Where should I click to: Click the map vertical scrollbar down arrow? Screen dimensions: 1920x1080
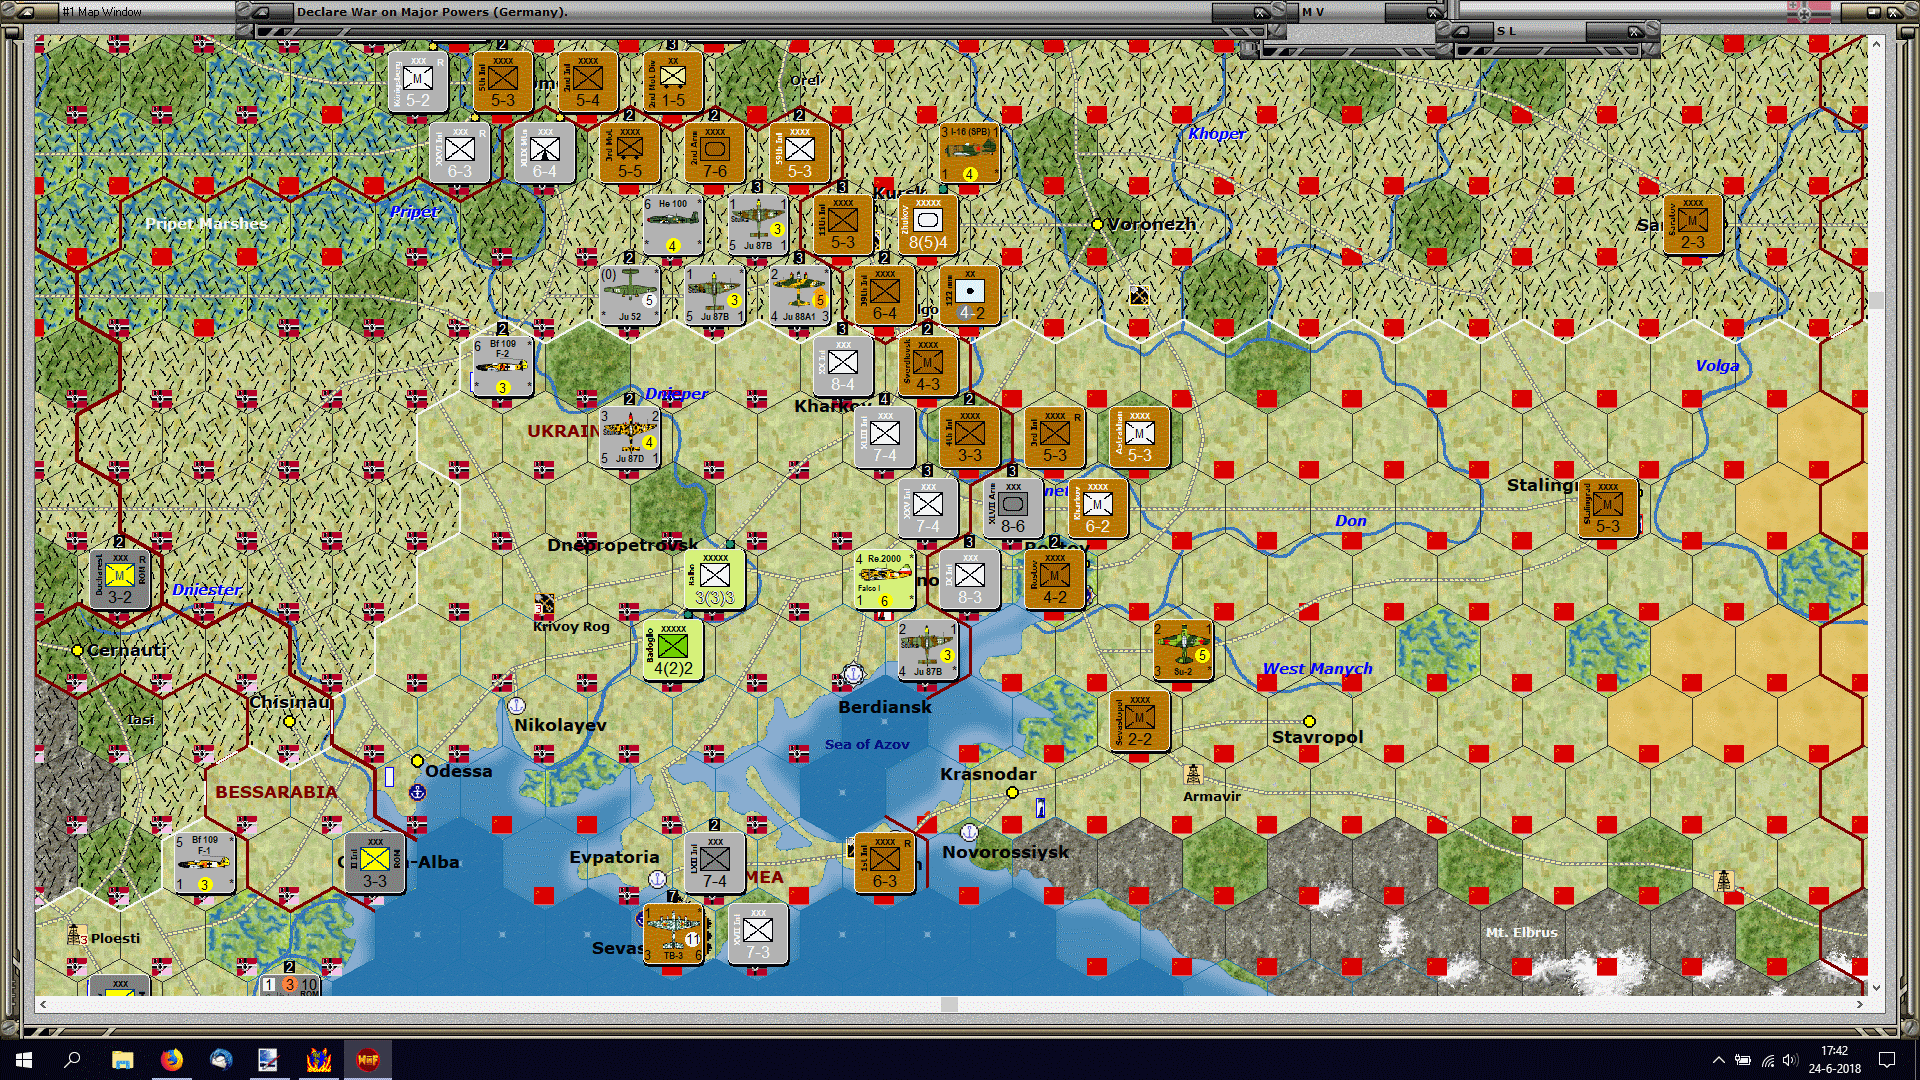[1876, 988]
